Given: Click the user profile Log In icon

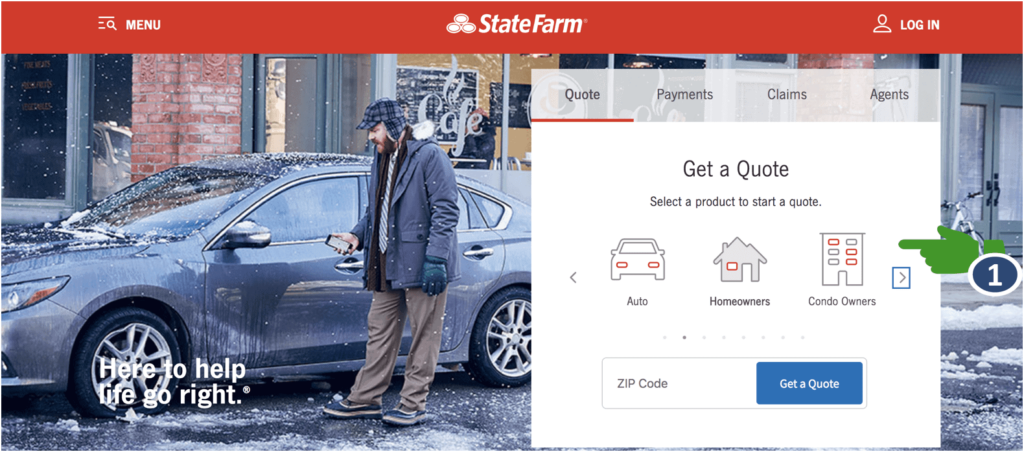Looking at the screenshot, I should [x=882, y=25].
